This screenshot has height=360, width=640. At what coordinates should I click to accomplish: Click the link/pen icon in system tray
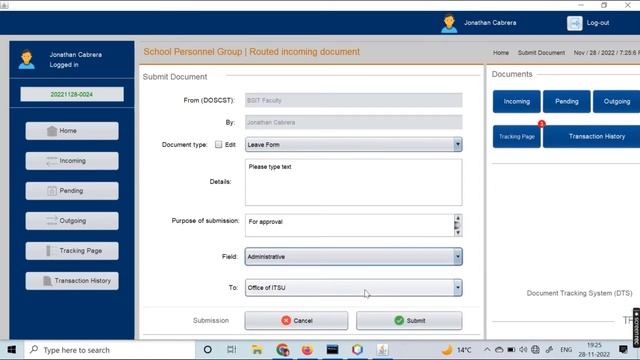pos(549,350)
